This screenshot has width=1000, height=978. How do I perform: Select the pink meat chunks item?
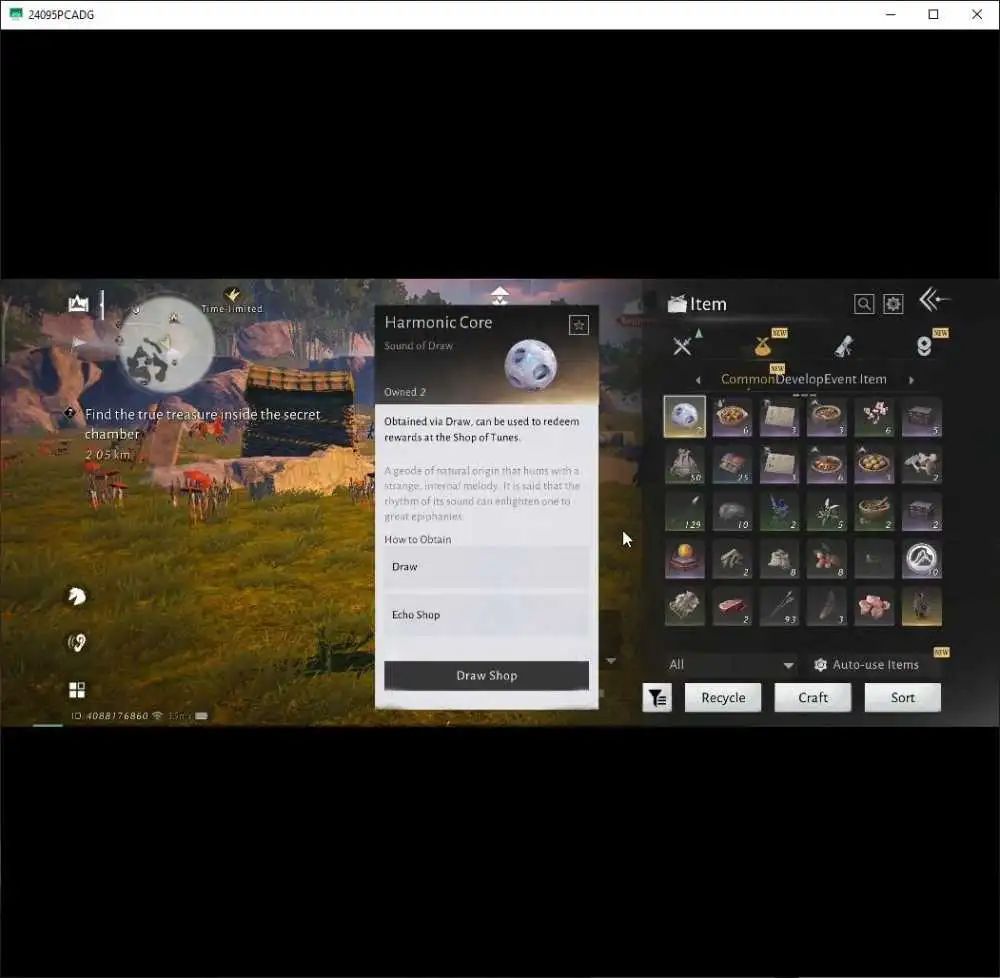874,606
